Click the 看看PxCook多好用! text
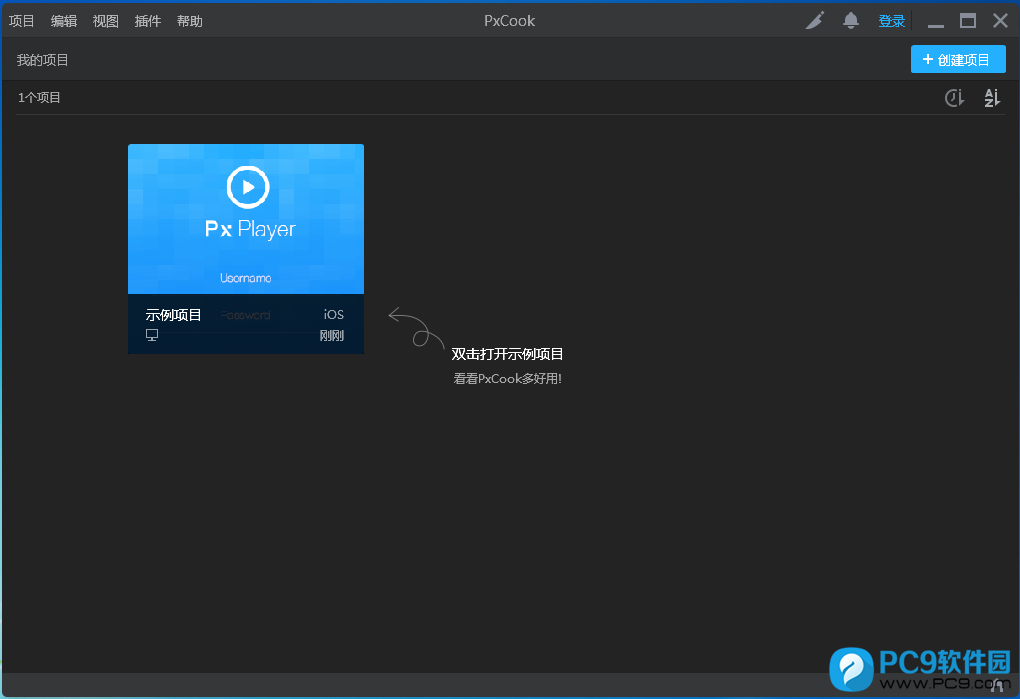The width and height of the screenshot is (1020, 699). point(507,378)
